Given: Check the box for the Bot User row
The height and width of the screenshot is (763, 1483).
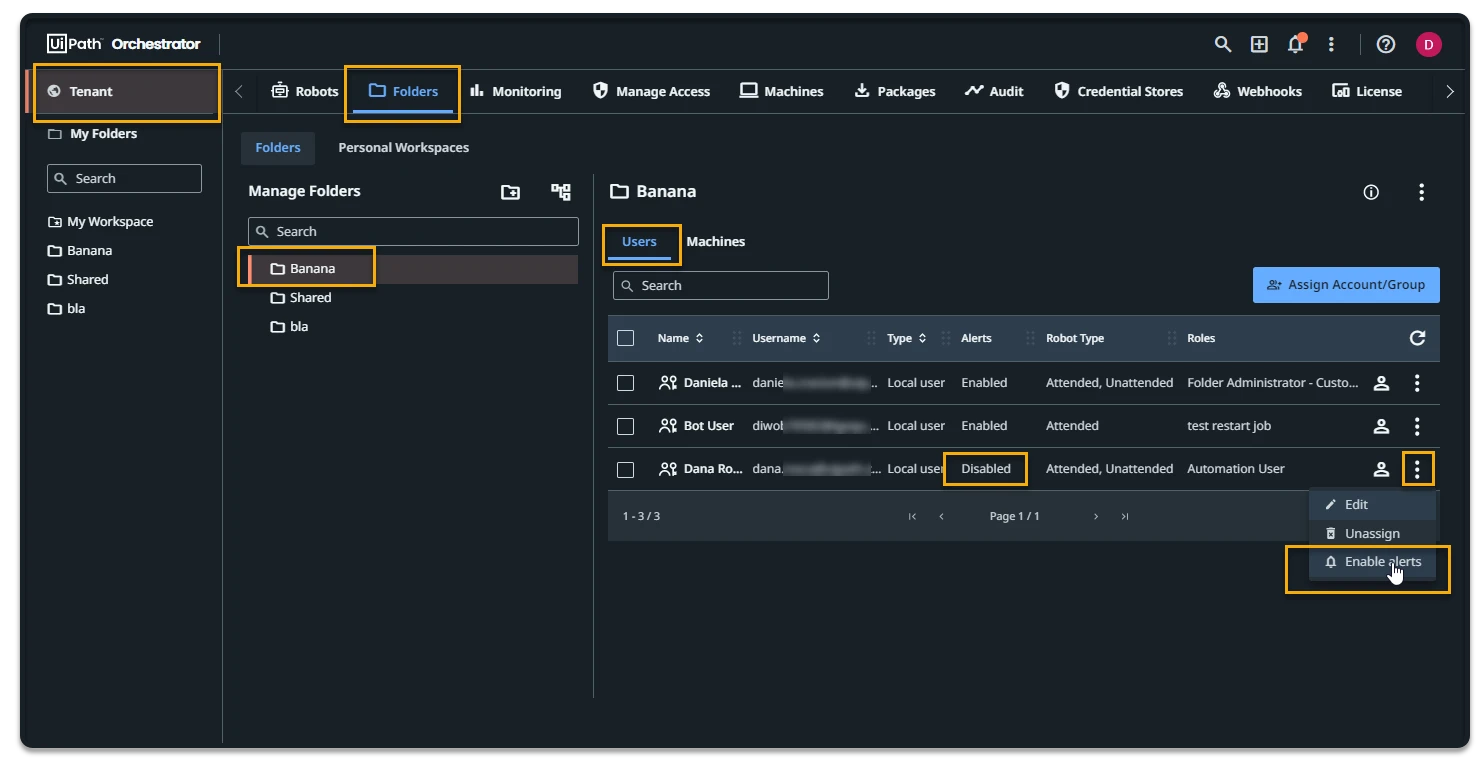Looking at the screenshot, I should coord(626,426).
